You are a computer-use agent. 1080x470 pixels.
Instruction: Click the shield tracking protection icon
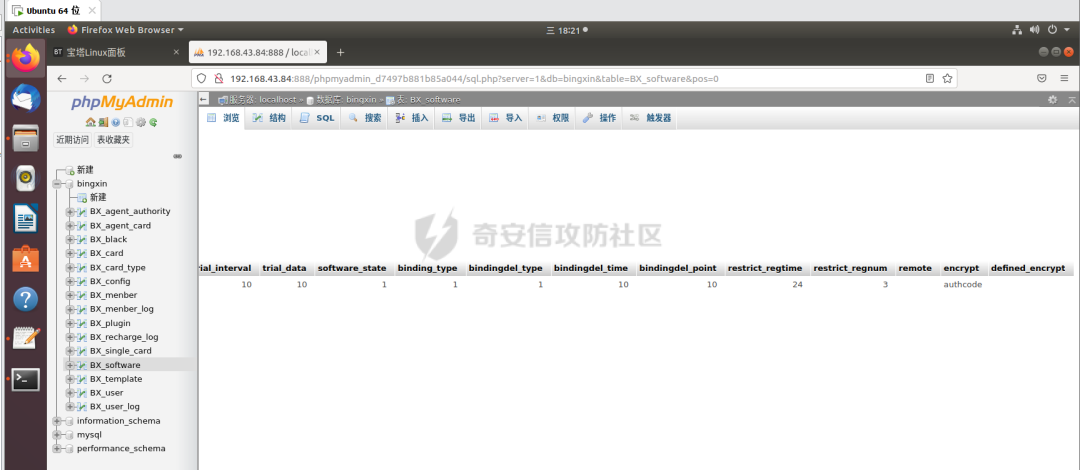click(201, 79)
